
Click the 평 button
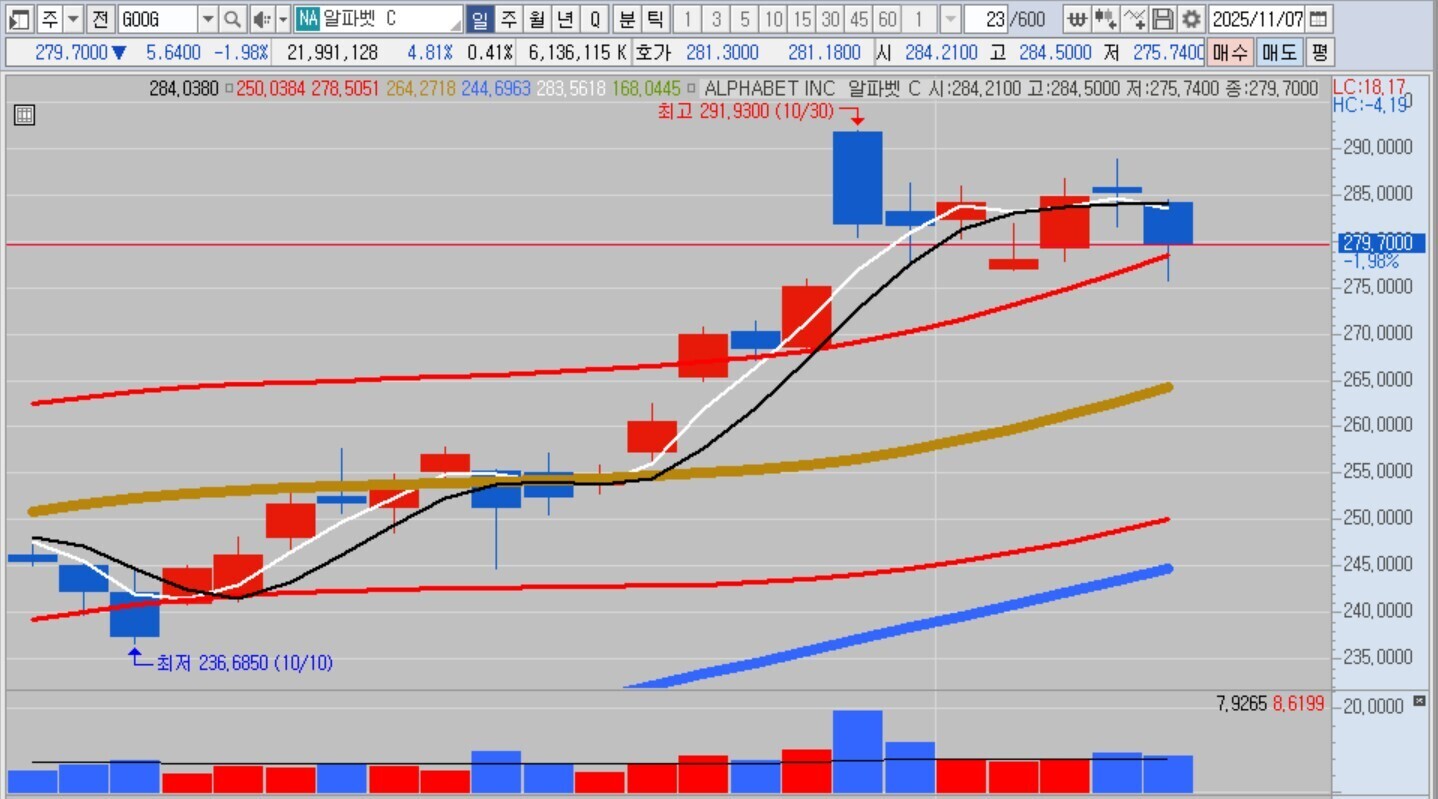tap(1320, 52)
